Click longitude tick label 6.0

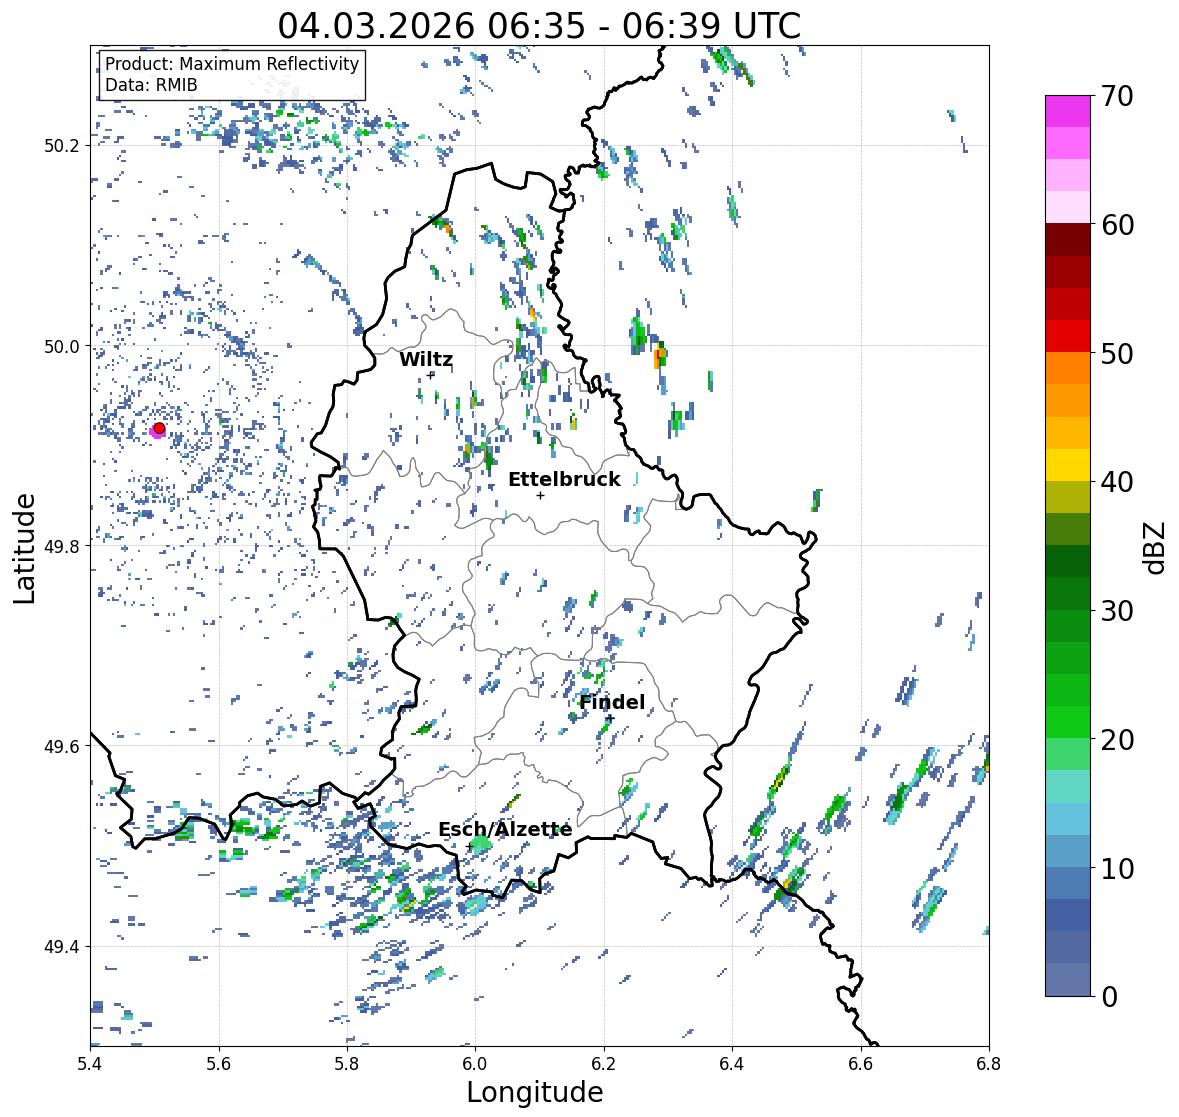475,1064
